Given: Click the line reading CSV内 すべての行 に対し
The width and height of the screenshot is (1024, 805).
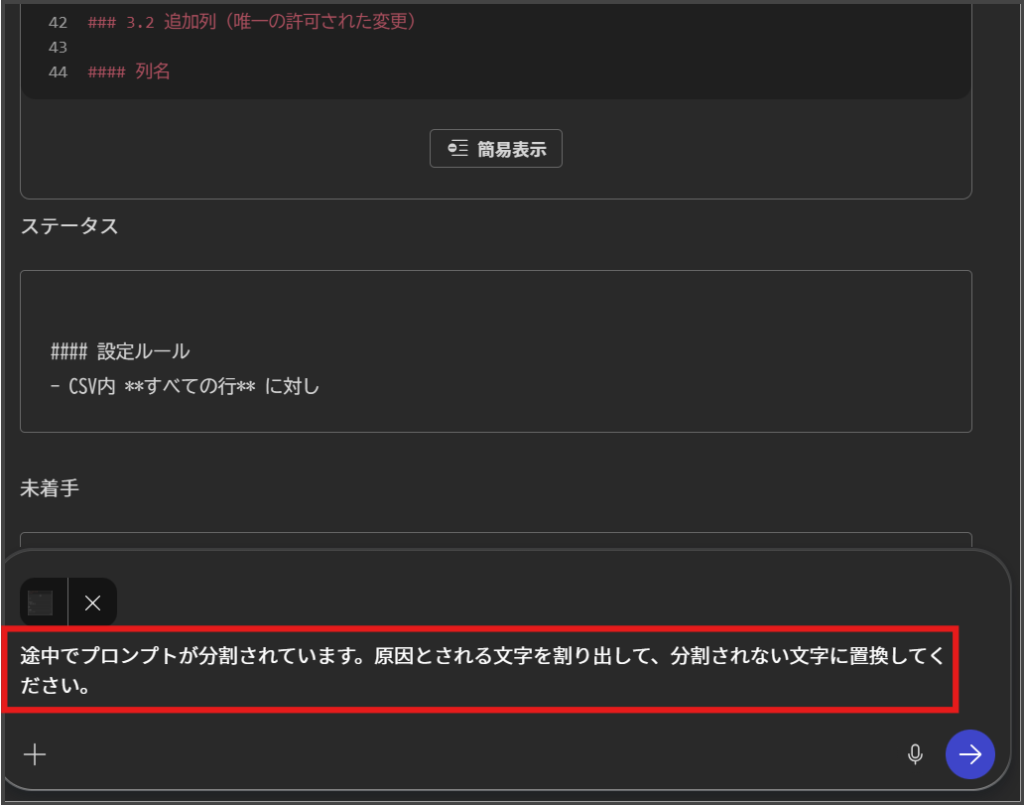Looking at the screenshot, I should [x=185, y=386].
